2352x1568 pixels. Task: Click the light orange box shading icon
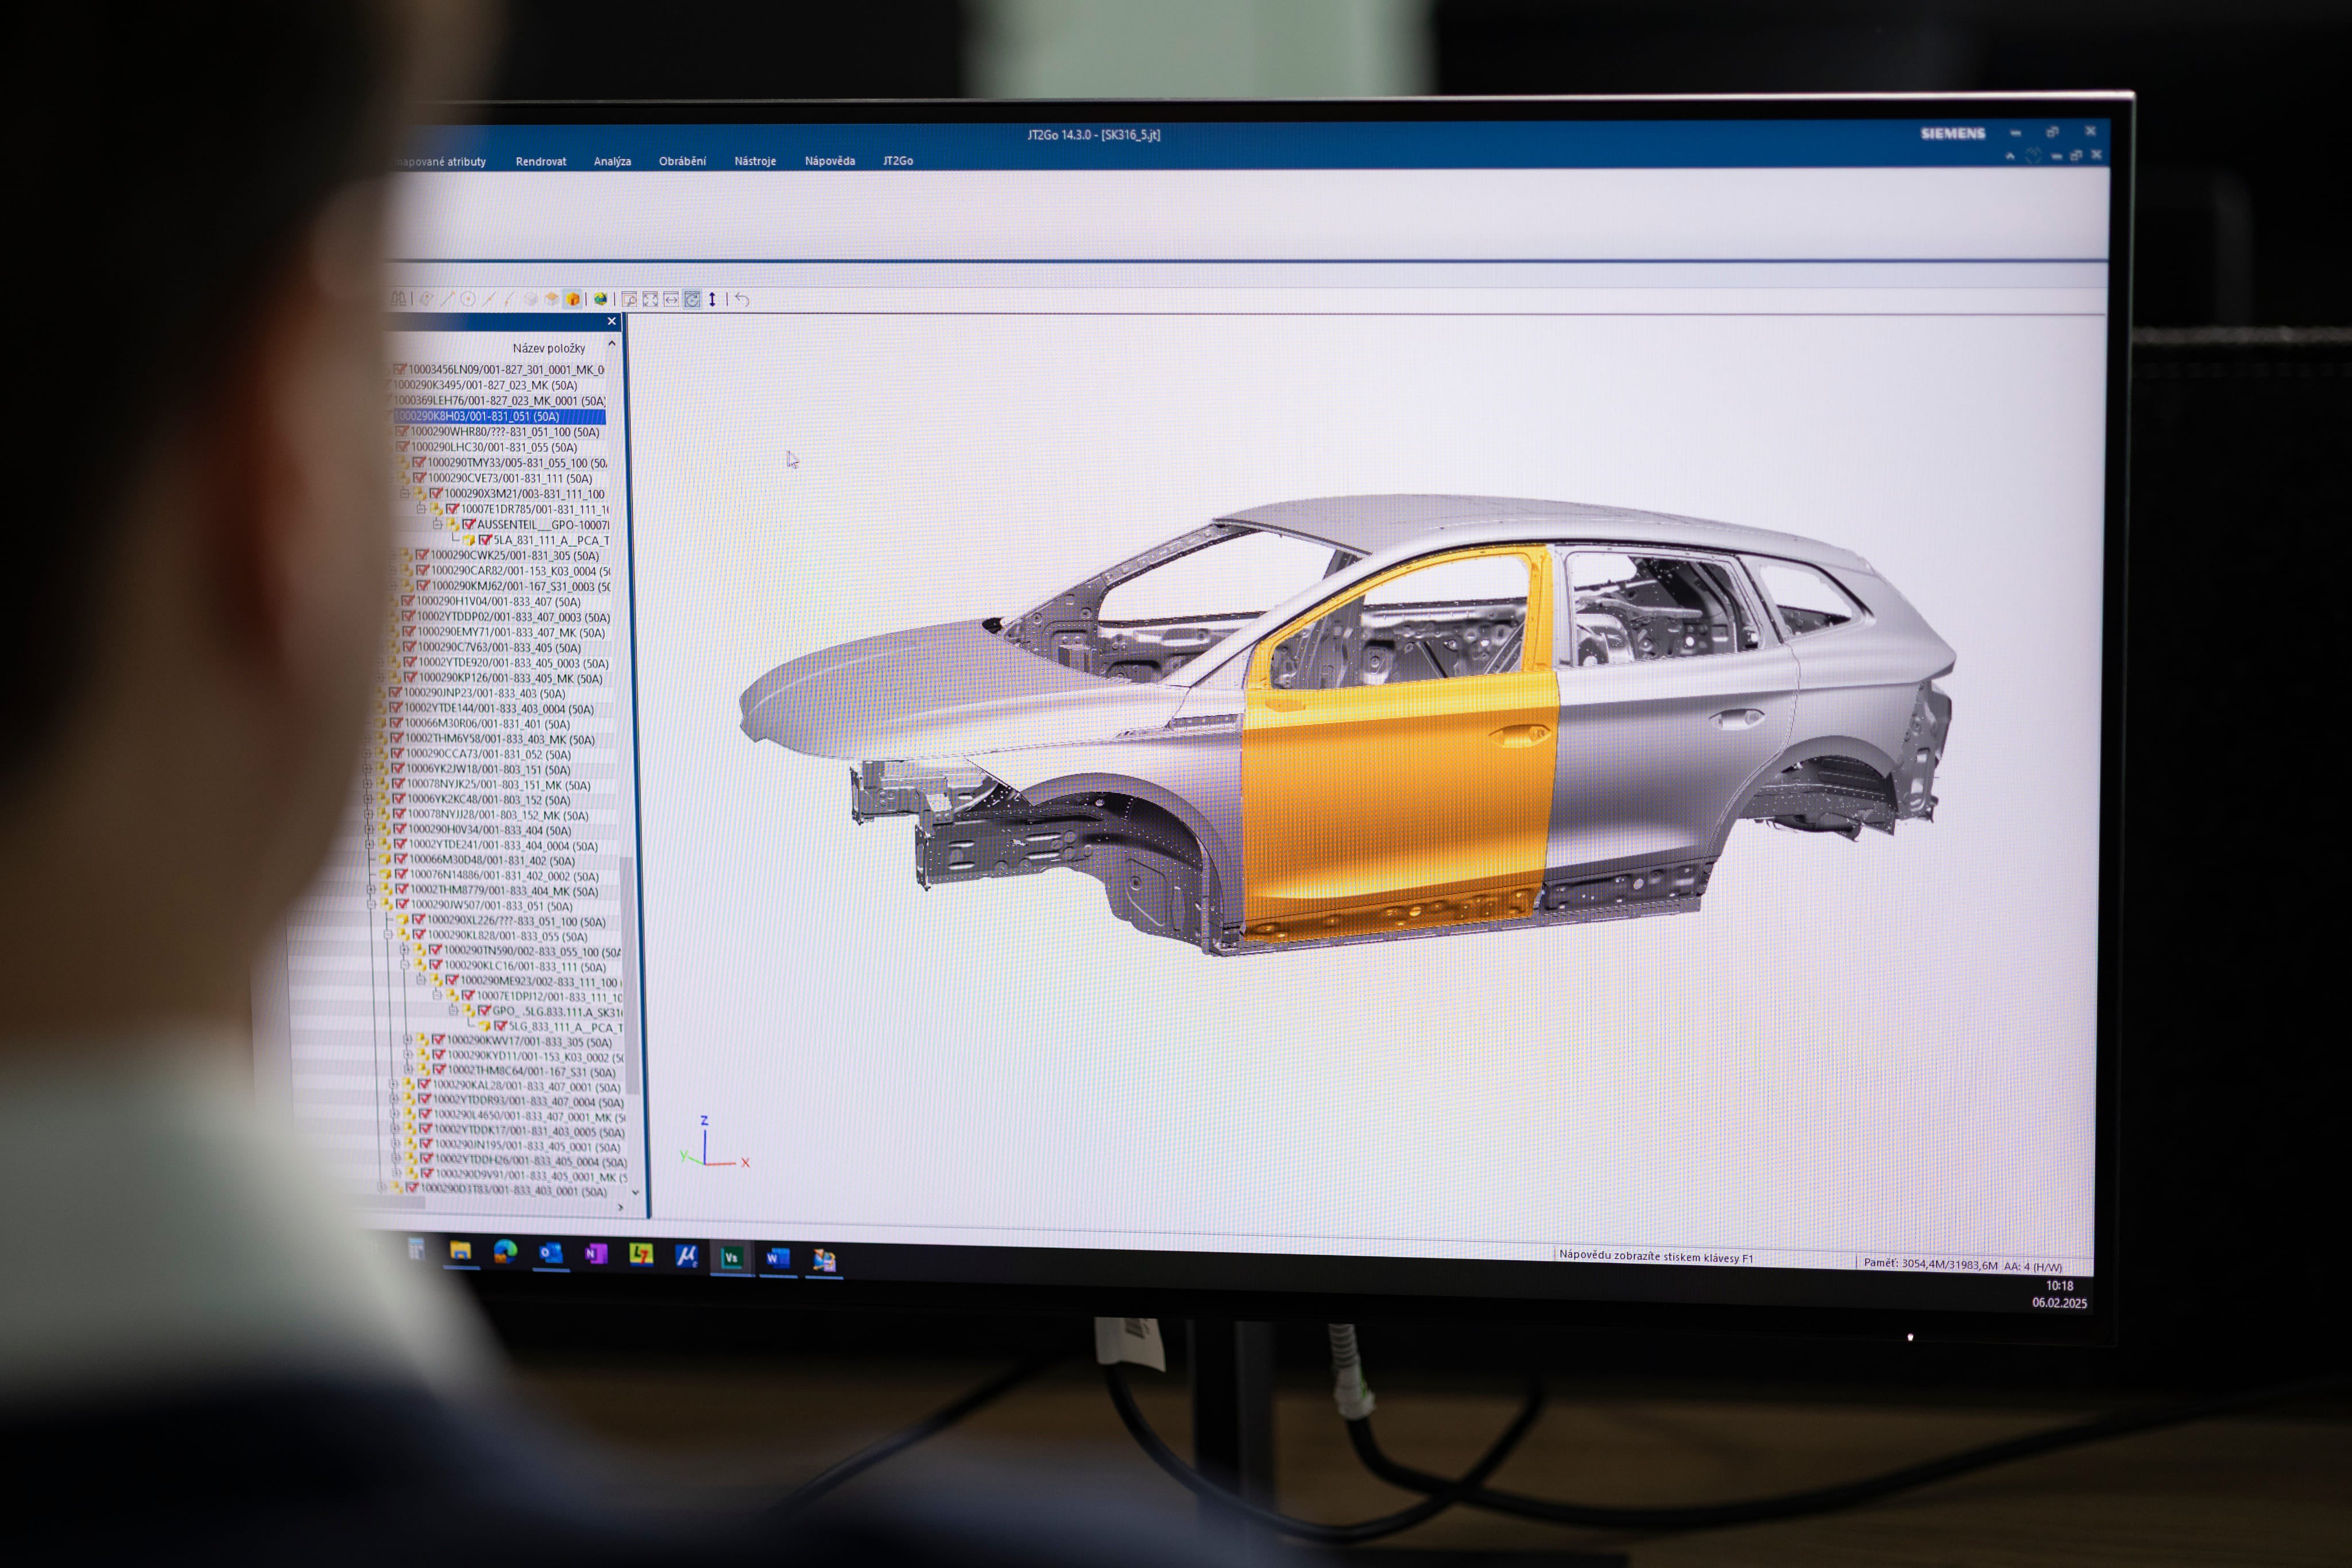coord(552,299)
